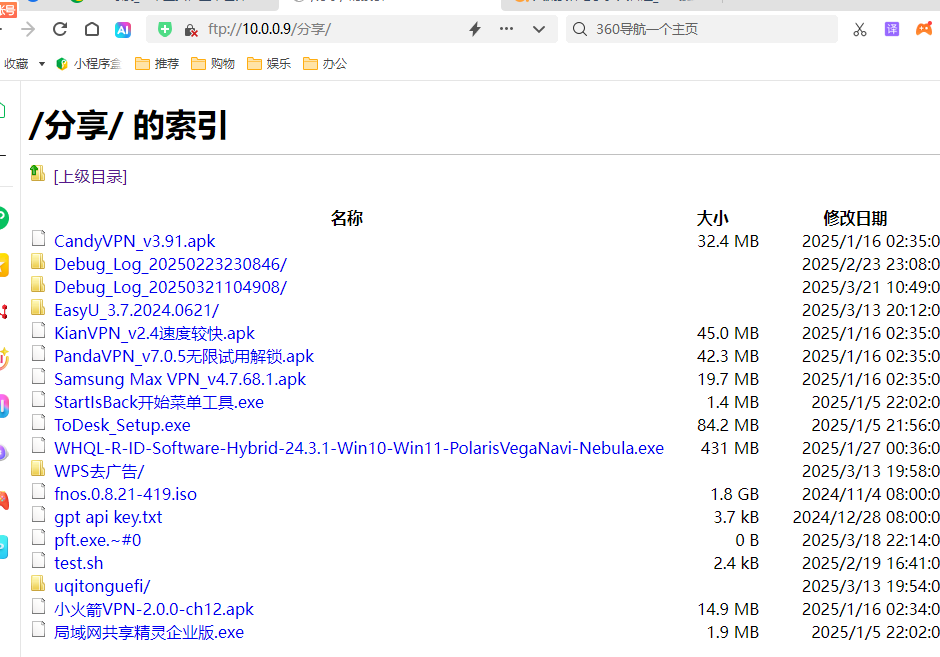940x657 pixels.
Task: Expand the 收藏 favorites dropdown arrow
Action: tap(42, 64)
